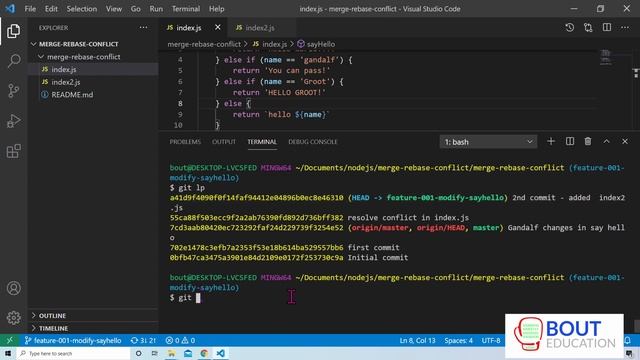Collapse the MERGE-REBASE-CONFLICT root folder
The height and width of the screenshot is (360, 640).
[93, 44]
